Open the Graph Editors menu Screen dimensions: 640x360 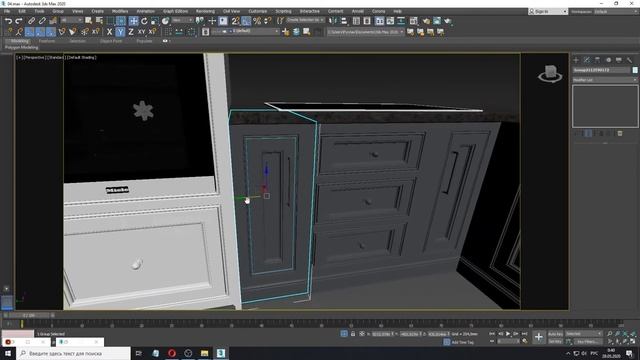[x=176, y=11]
